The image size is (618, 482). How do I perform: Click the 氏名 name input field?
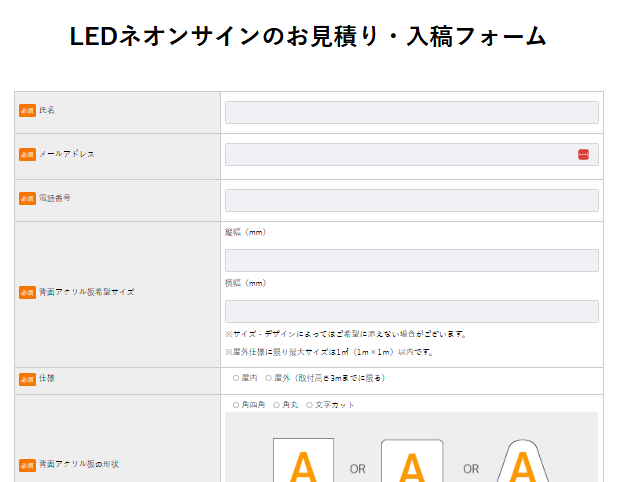[411, 112]
